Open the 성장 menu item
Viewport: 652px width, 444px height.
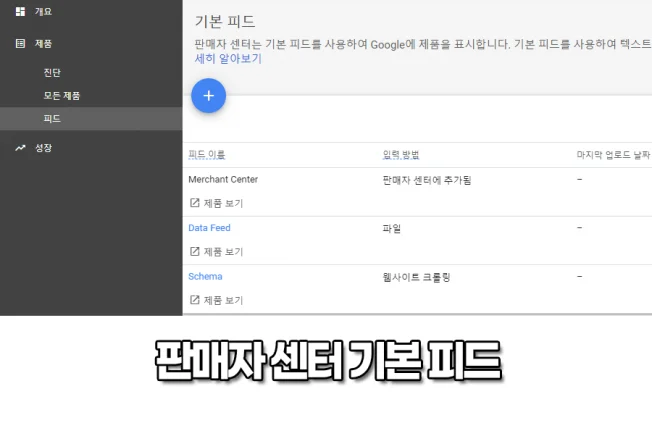[43, 148]
